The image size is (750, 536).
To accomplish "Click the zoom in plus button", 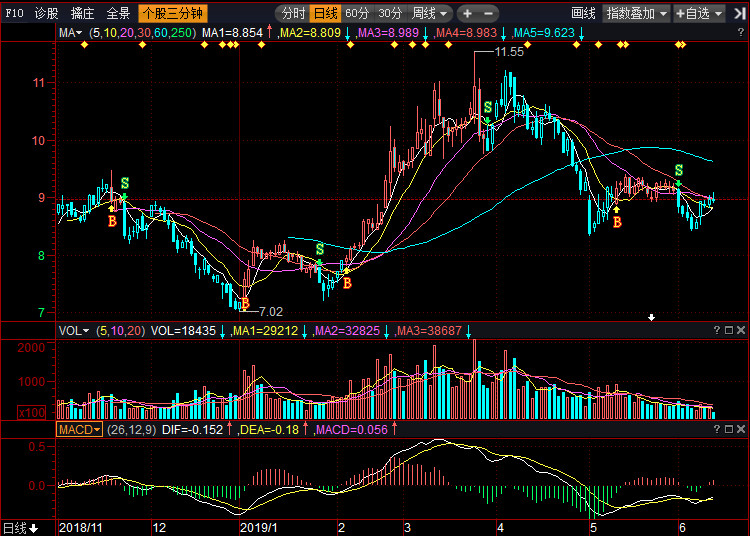I will point(468,14).
